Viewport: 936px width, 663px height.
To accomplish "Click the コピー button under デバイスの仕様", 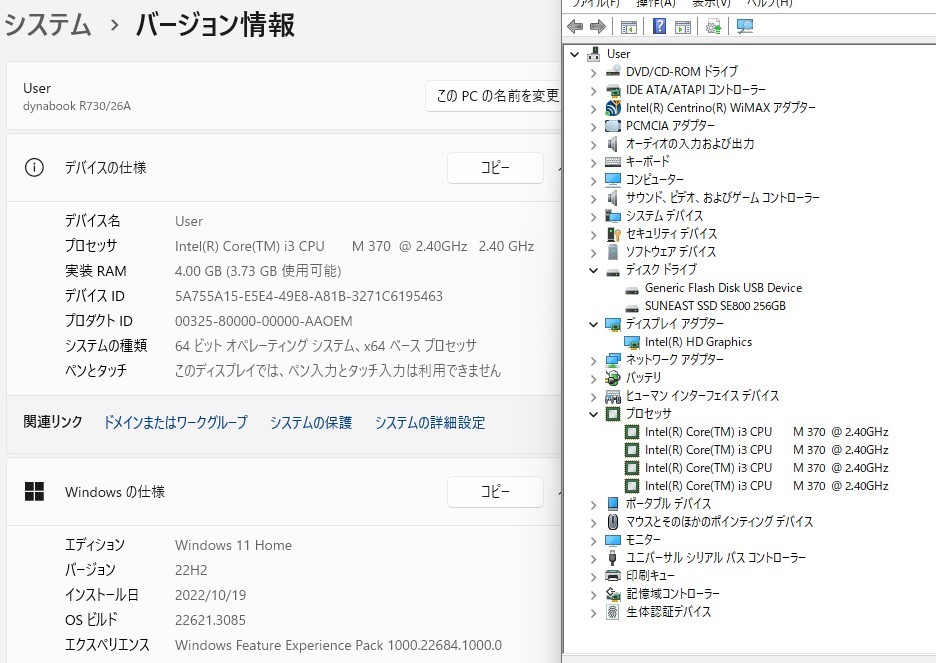I will coord(495,168).
